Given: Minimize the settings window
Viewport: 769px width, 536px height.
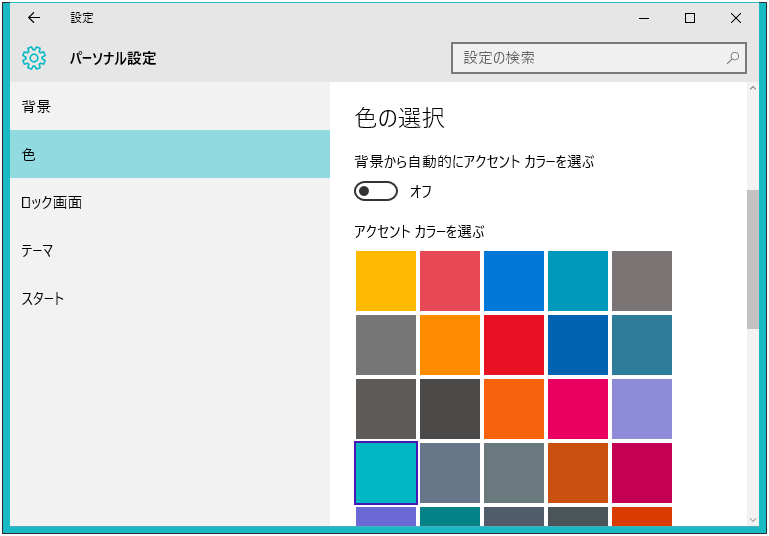Looking at the screenshot, I should [644, 19].
